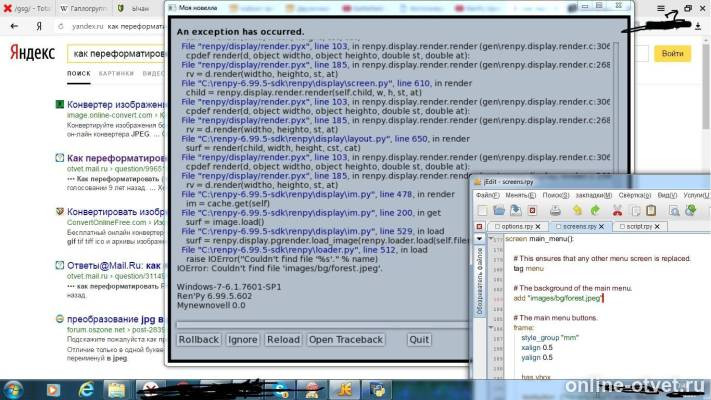Click the Open Traceback button
This screenshot has width=711, height=400.
(346, 340)
